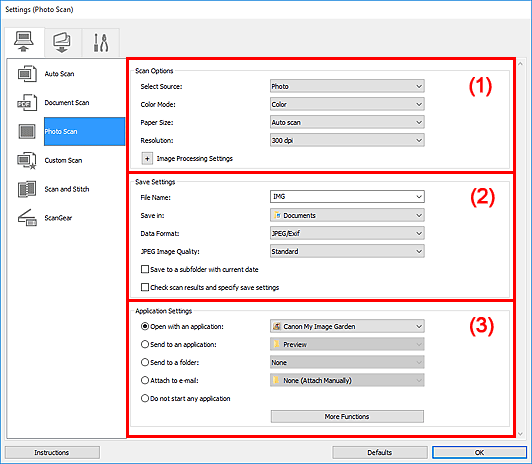Click the Document Scan PDF icon
532x464 pixels.
coord(27,103)
